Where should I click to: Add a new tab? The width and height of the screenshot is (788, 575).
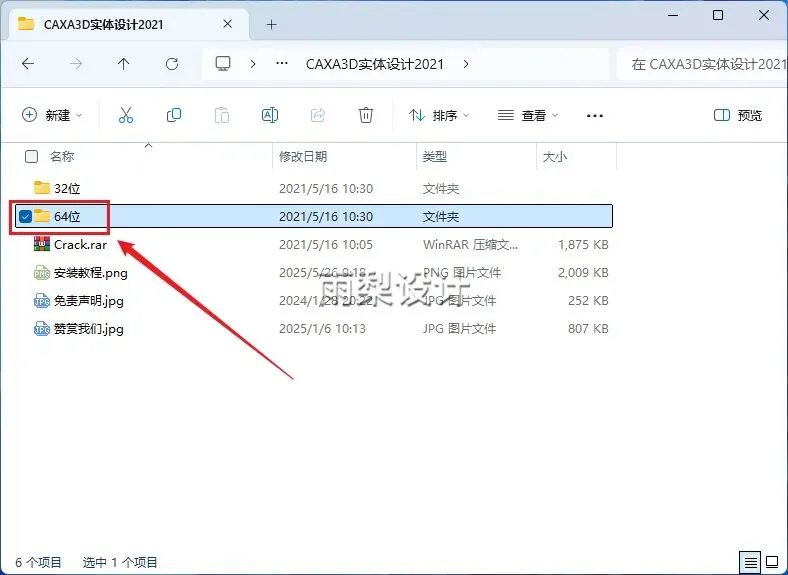point(271,24)
